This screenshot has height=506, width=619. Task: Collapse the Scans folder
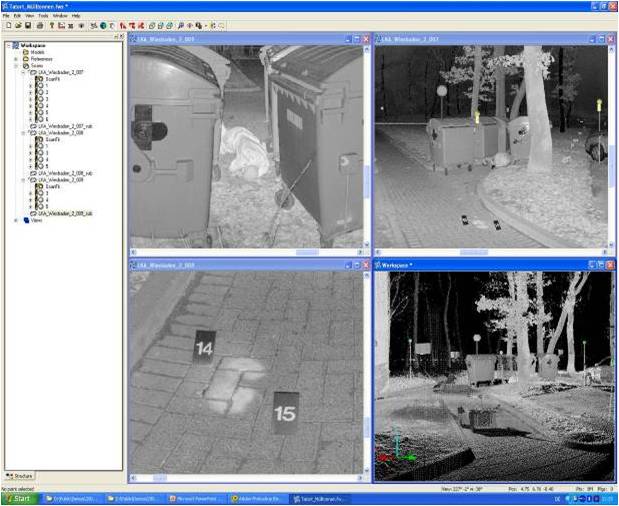point(16,66)
